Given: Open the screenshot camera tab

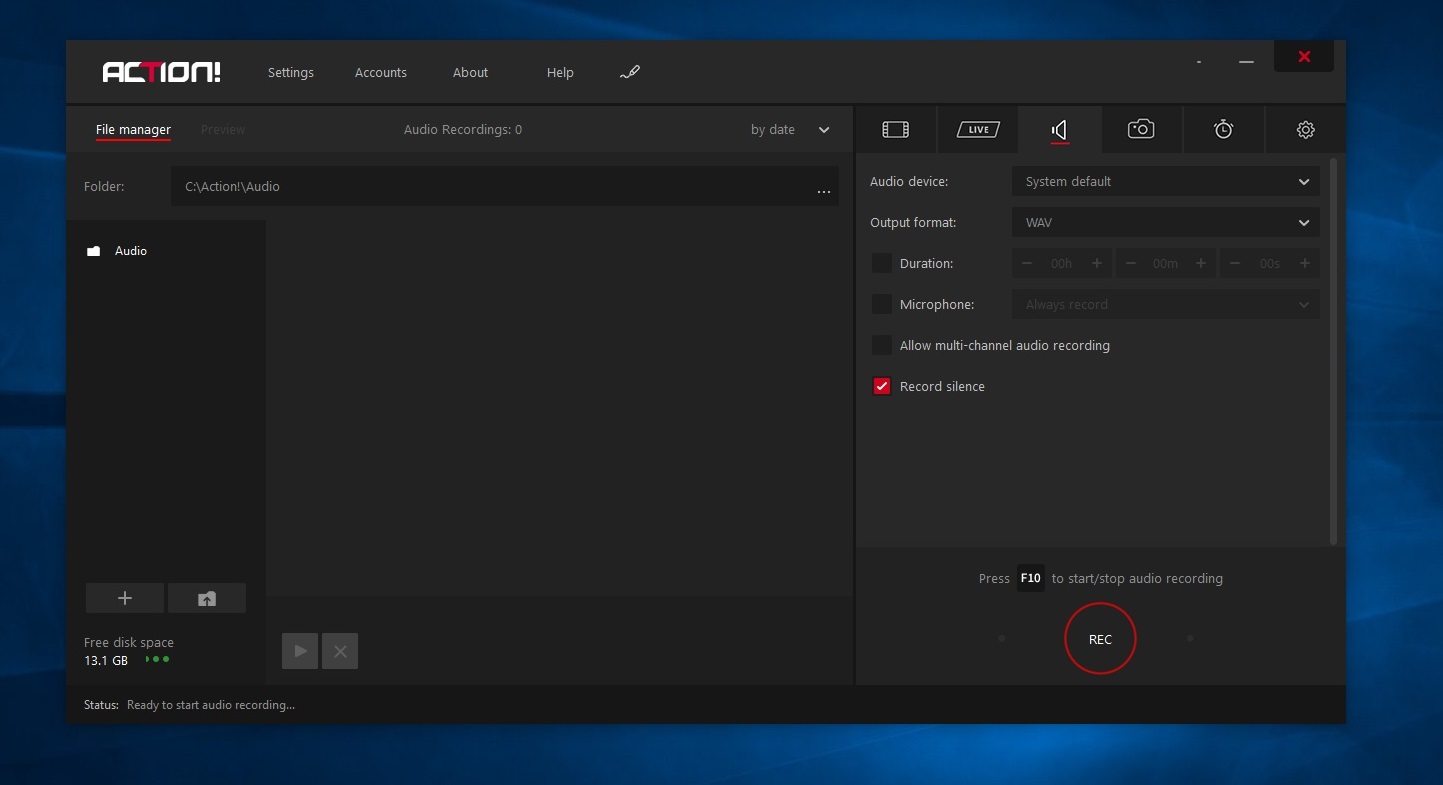Looking at the screenshot, I should tap(1141, 129).
